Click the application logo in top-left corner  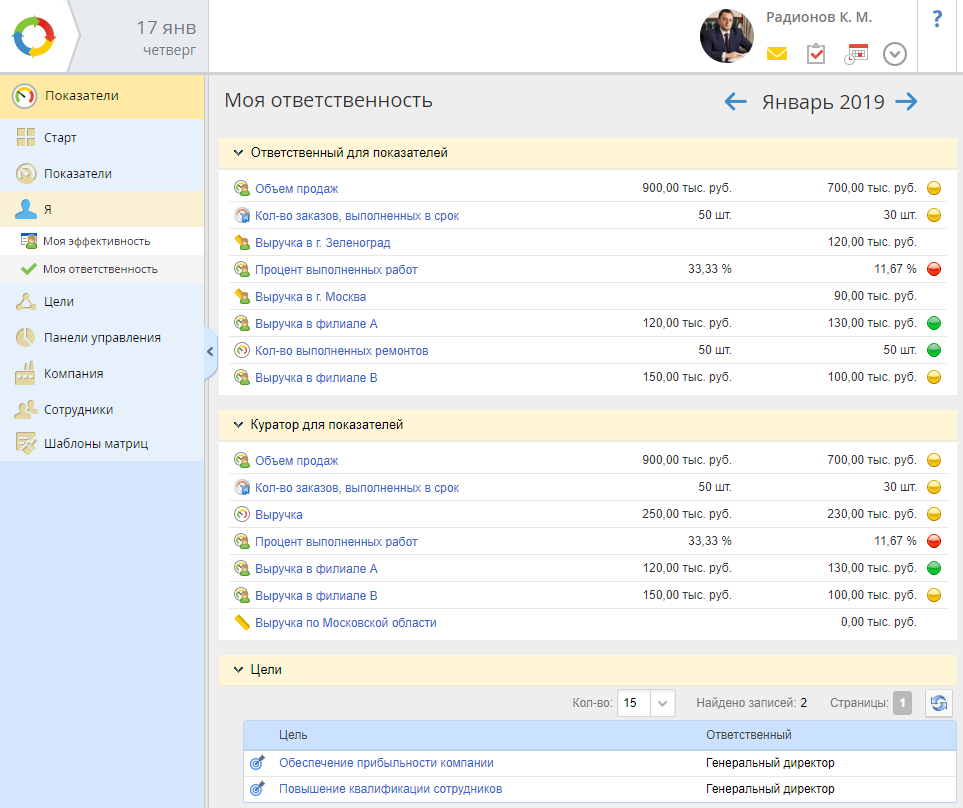coord(35,36)
